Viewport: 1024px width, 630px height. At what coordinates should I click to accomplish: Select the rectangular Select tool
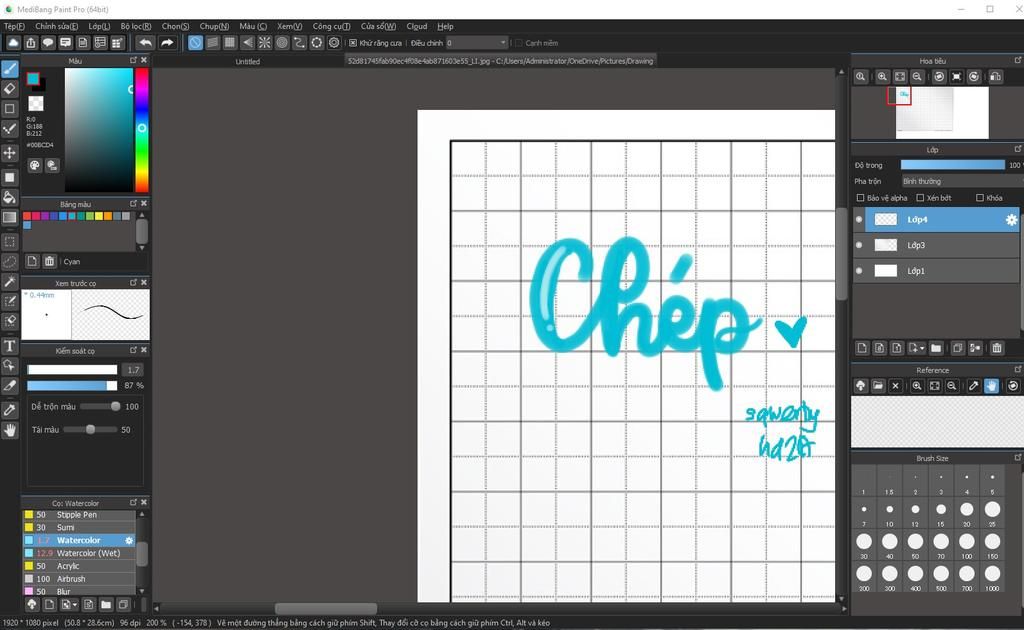click(x=10, y=242)
